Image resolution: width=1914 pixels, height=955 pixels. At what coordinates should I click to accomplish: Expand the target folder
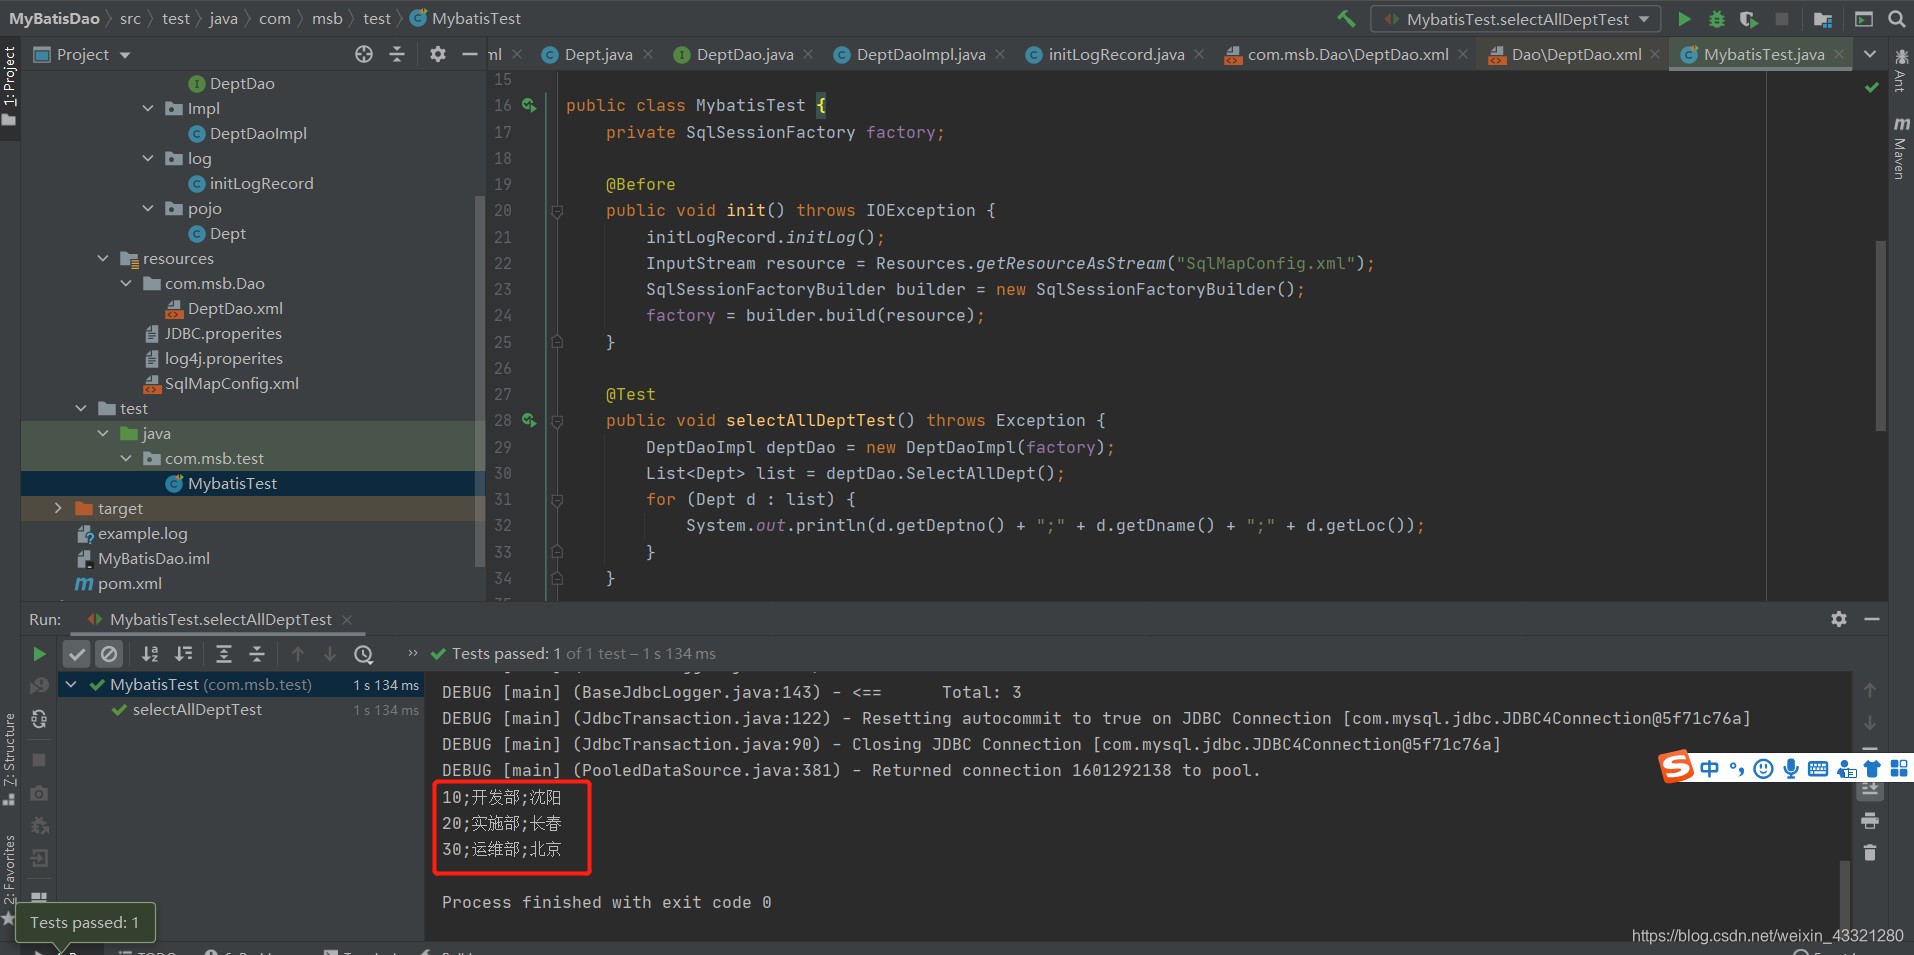coord(58,508)
